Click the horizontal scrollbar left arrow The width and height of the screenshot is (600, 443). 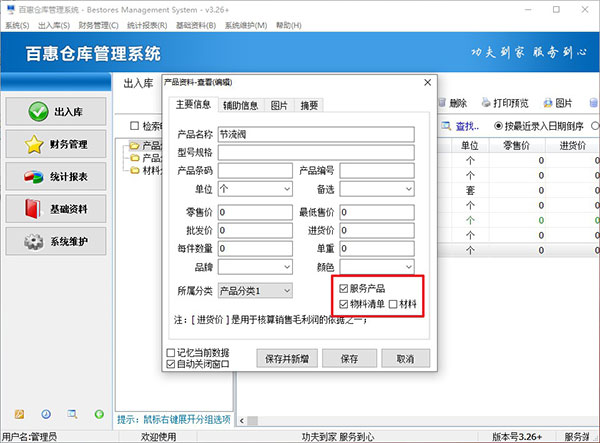pos(242,421)
